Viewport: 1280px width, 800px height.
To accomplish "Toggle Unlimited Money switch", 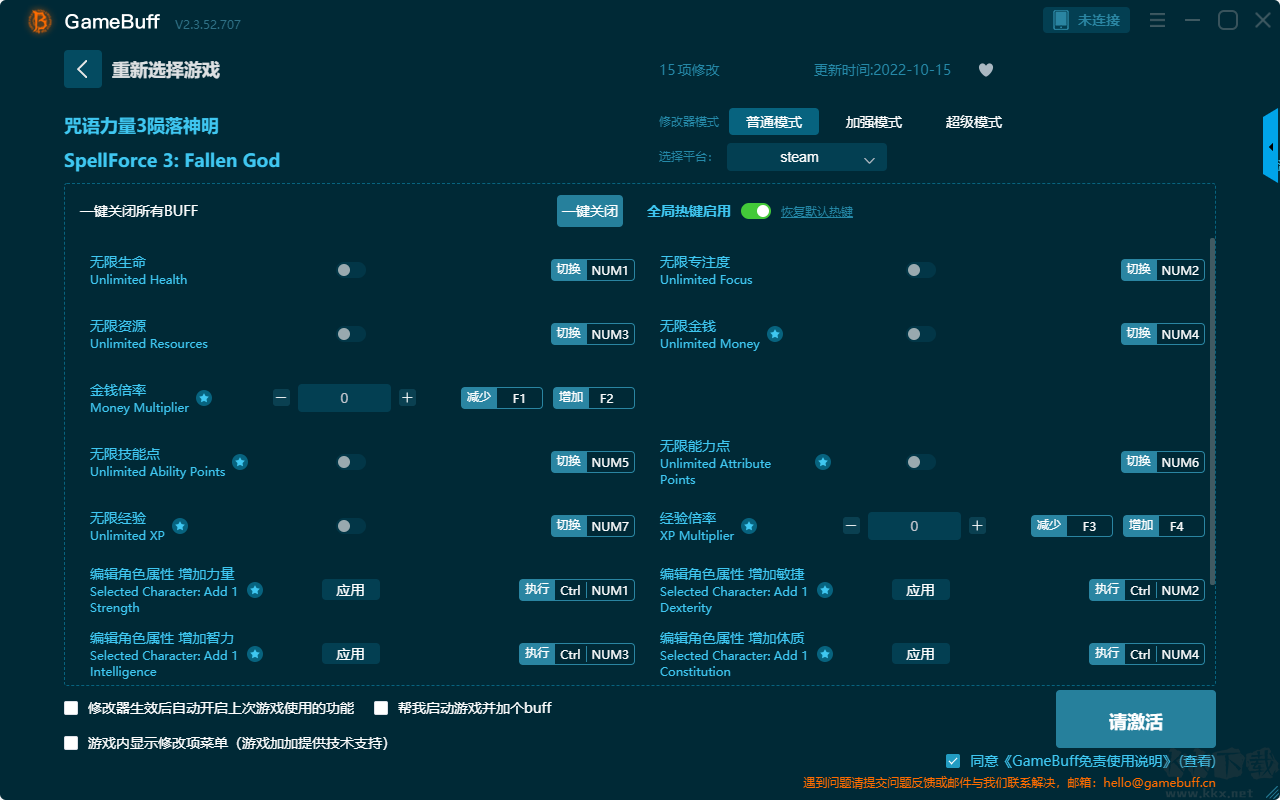I will (921, 334).
